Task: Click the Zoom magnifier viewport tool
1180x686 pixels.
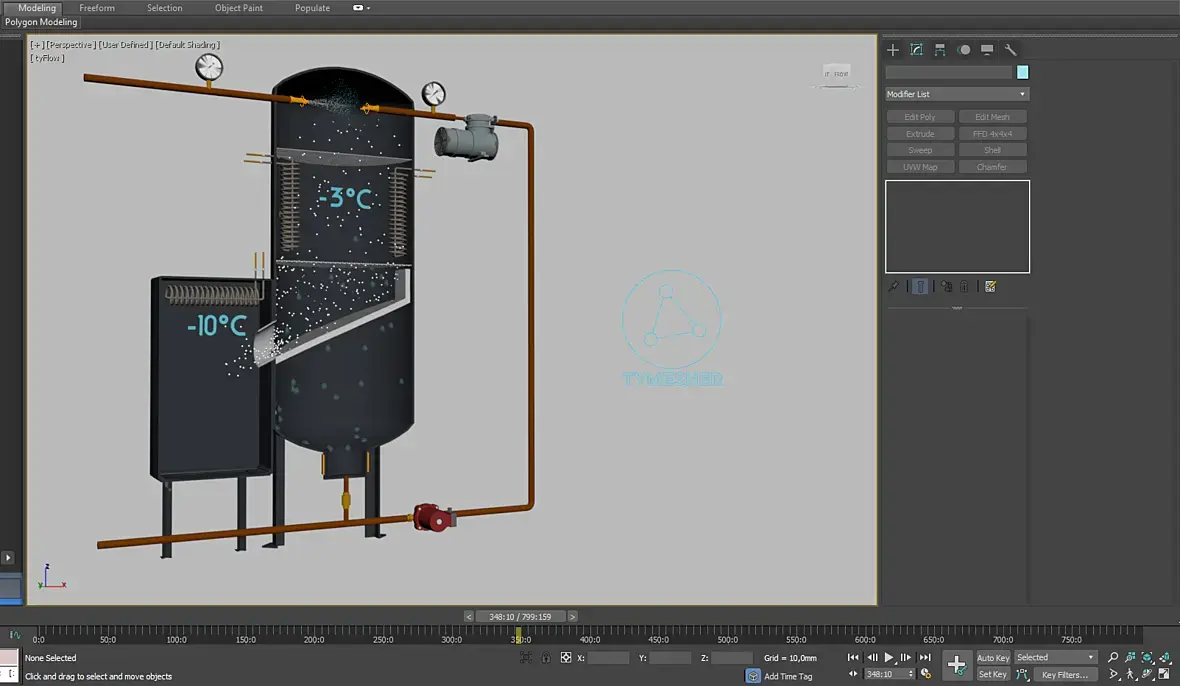Action: point(1113,658)
